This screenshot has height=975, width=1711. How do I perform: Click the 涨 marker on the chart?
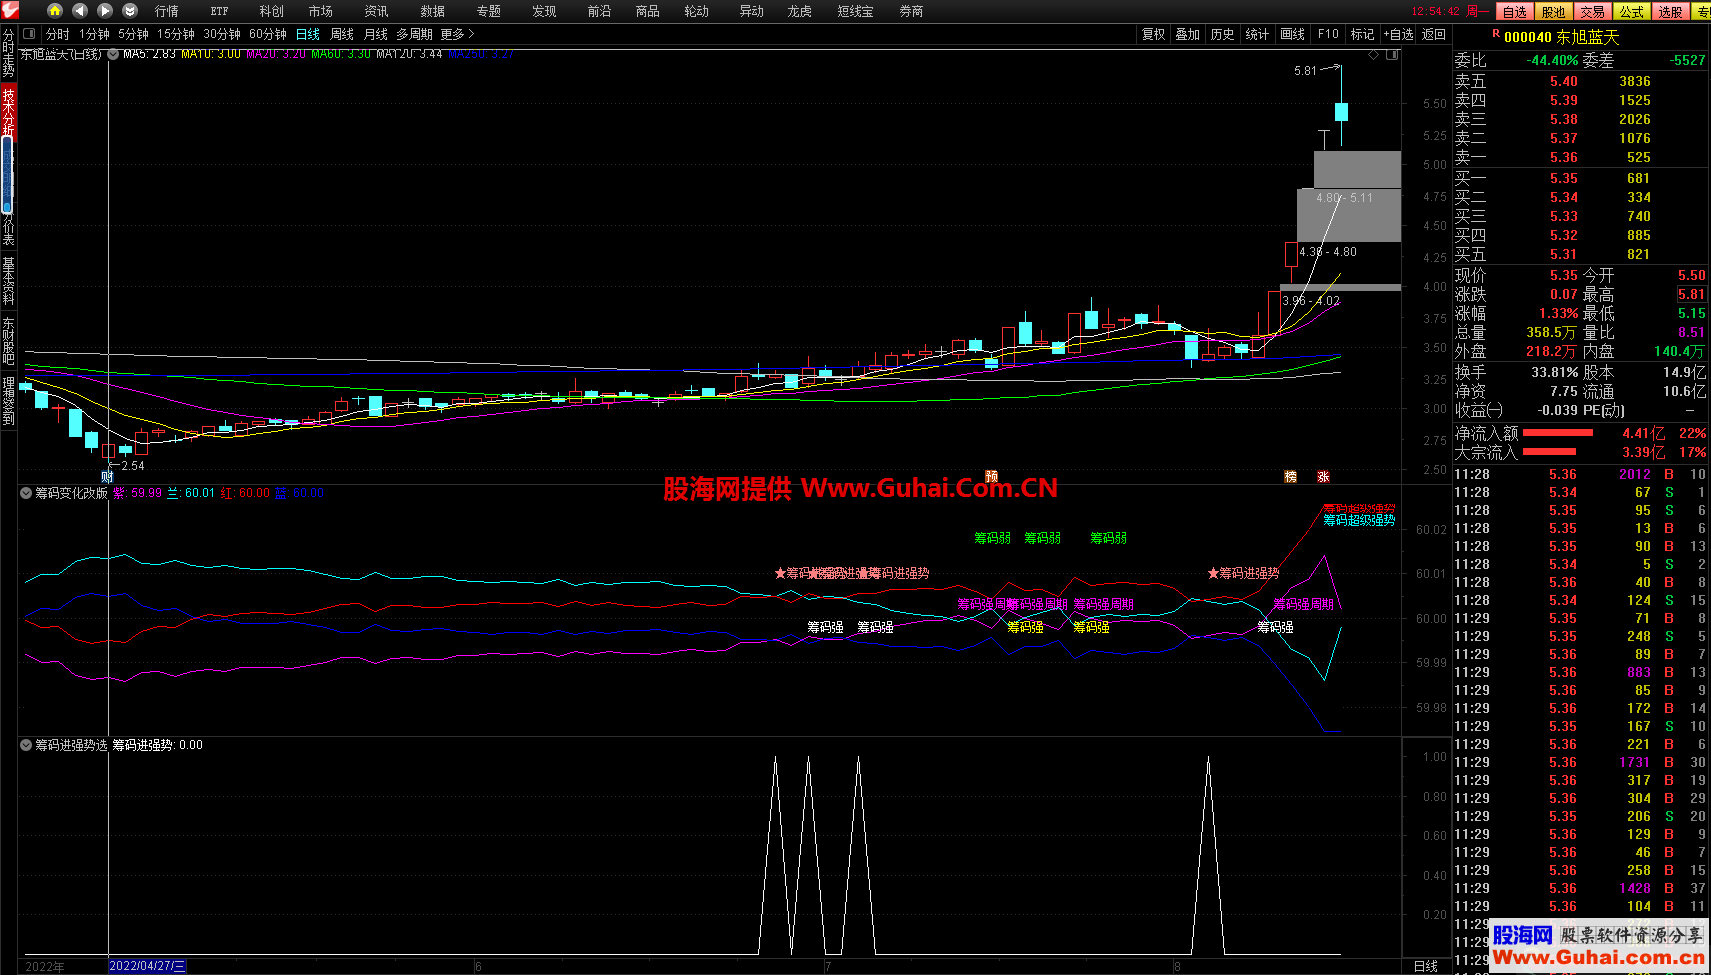pos(1323,476)
